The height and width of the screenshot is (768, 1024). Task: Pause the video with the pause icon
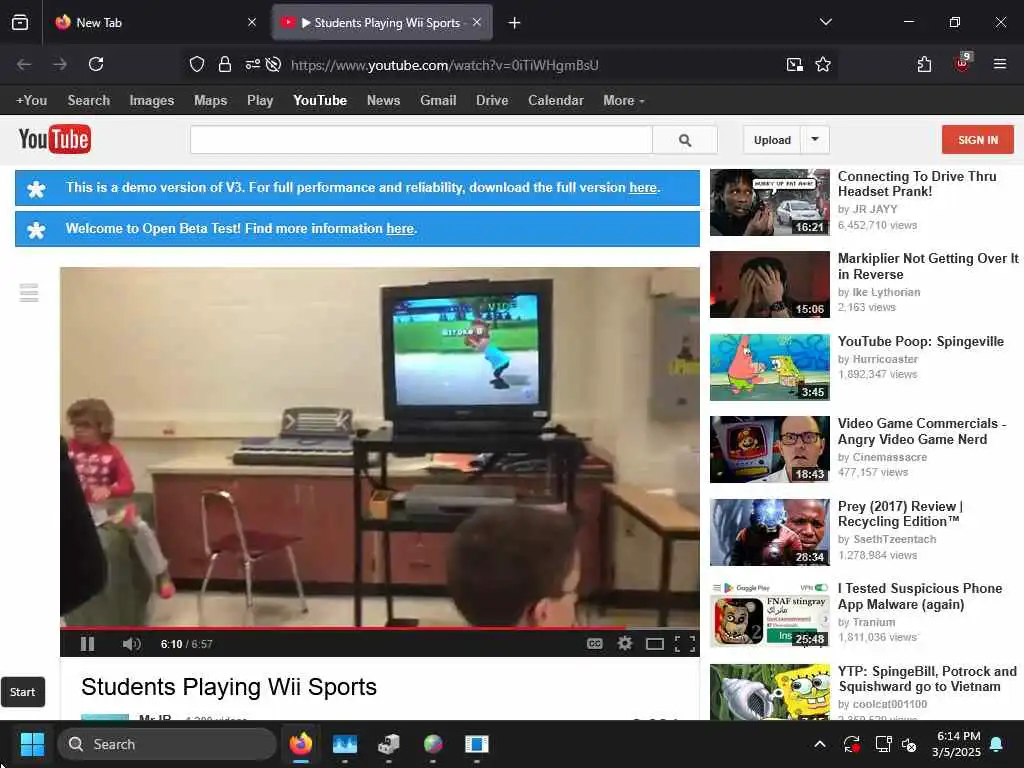point(88,644)
